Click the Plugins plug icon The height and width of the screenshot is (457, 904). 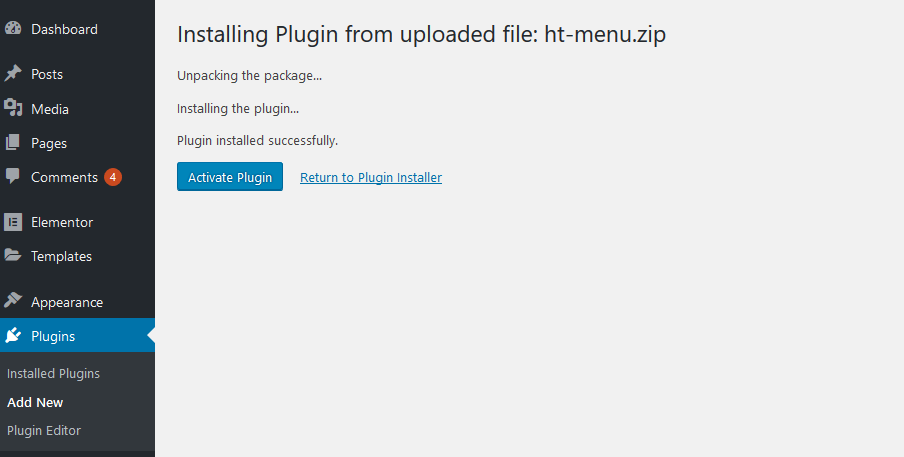[x=13, y=335]
